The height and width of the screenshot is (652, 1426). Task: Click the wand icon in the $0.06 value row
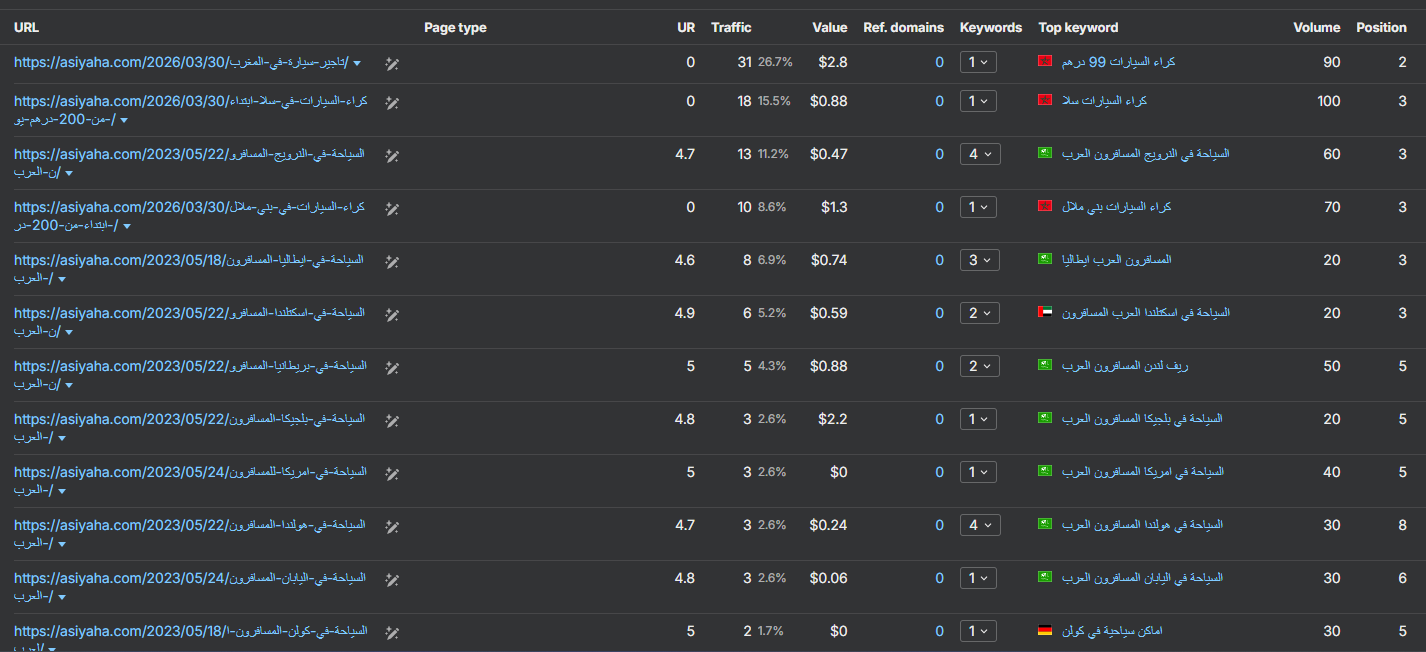(393, 579)
